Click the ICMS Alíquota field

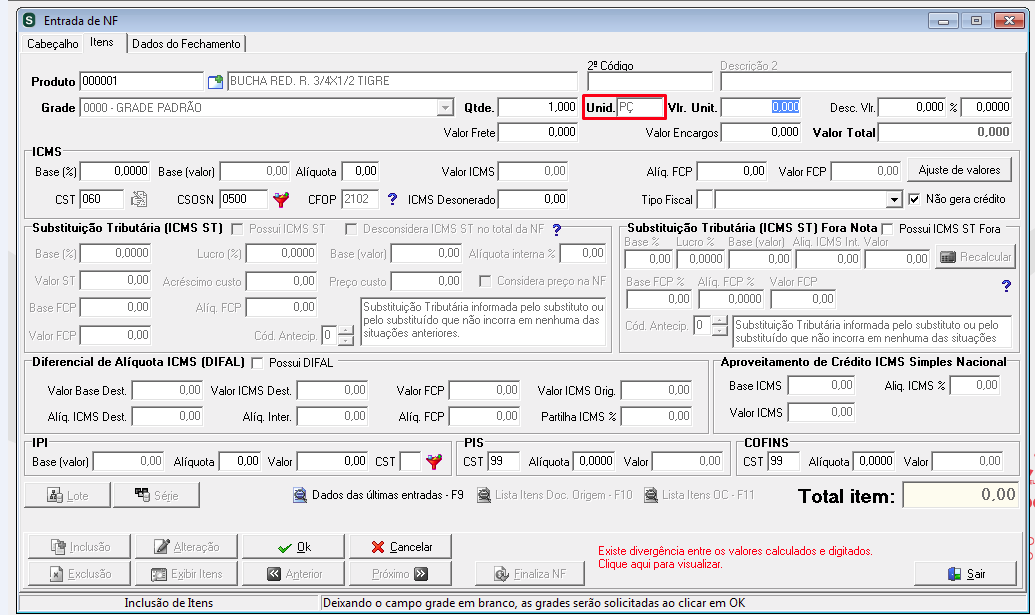tap(360, 172)
